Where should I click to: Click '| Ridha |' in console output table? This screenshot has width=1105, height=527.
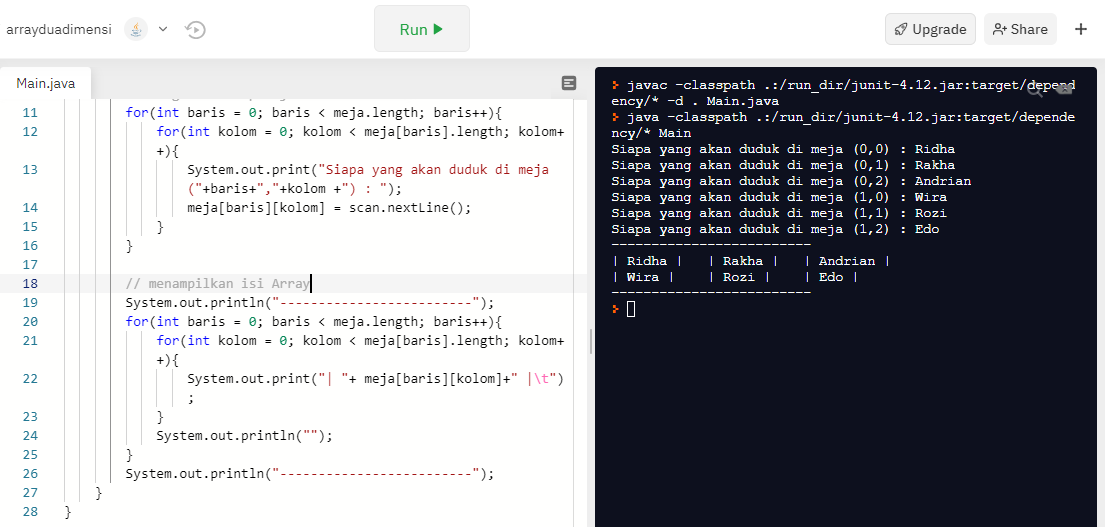647,261
